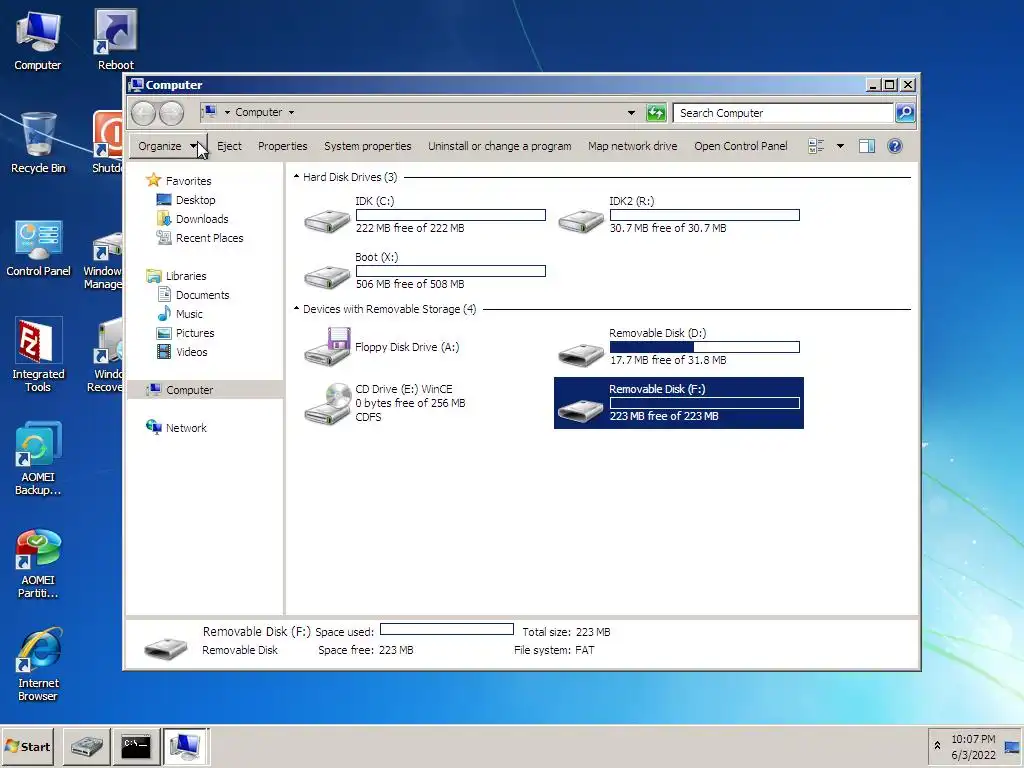
Task: Click the Search Computer input field
Action: 783,112
